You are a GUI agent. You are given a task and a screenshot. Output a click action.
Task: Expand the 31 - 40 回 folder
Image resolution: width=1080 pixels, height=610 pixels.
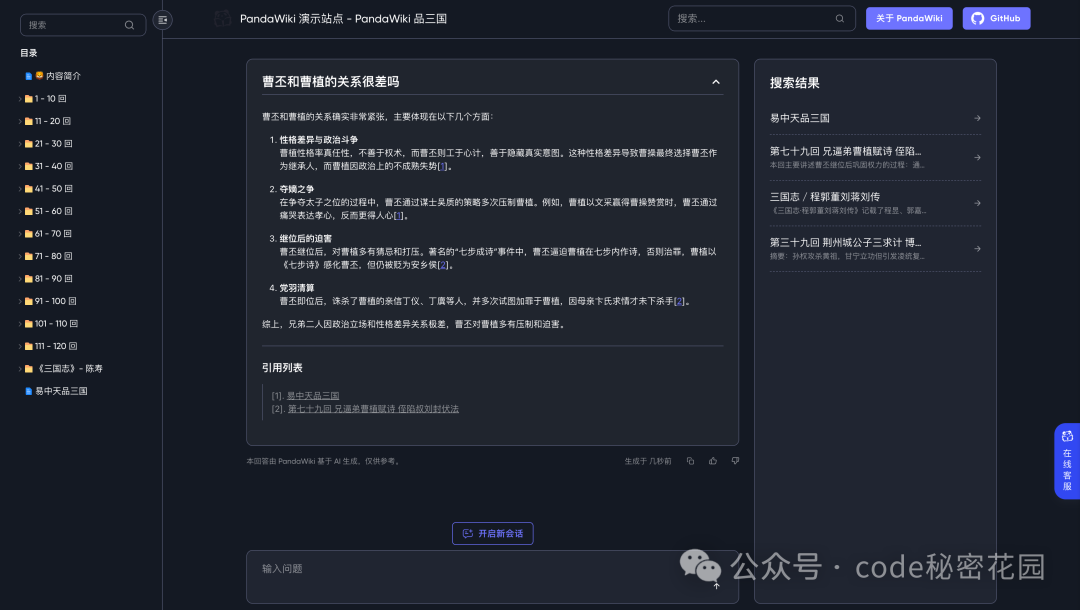tap(20, 167)
